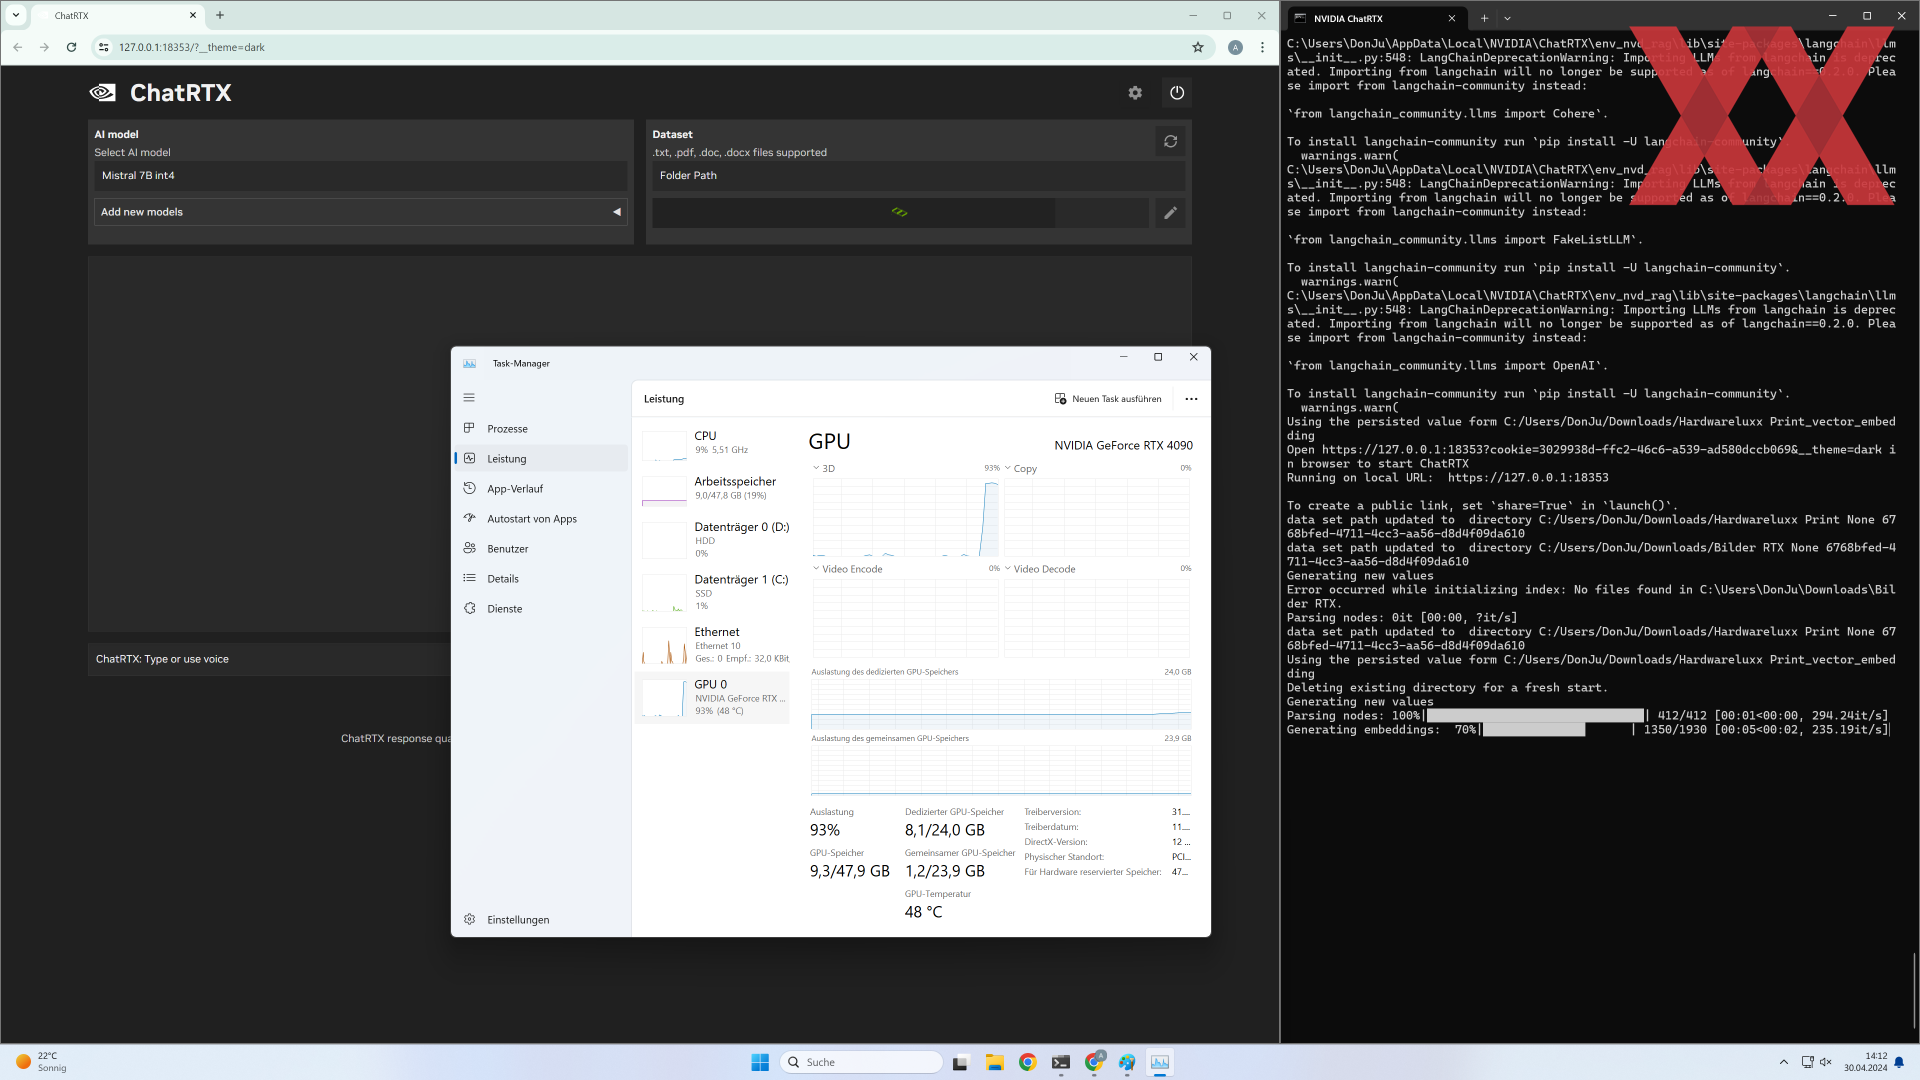Click the taskbar Suche search box

(861, 1062)
